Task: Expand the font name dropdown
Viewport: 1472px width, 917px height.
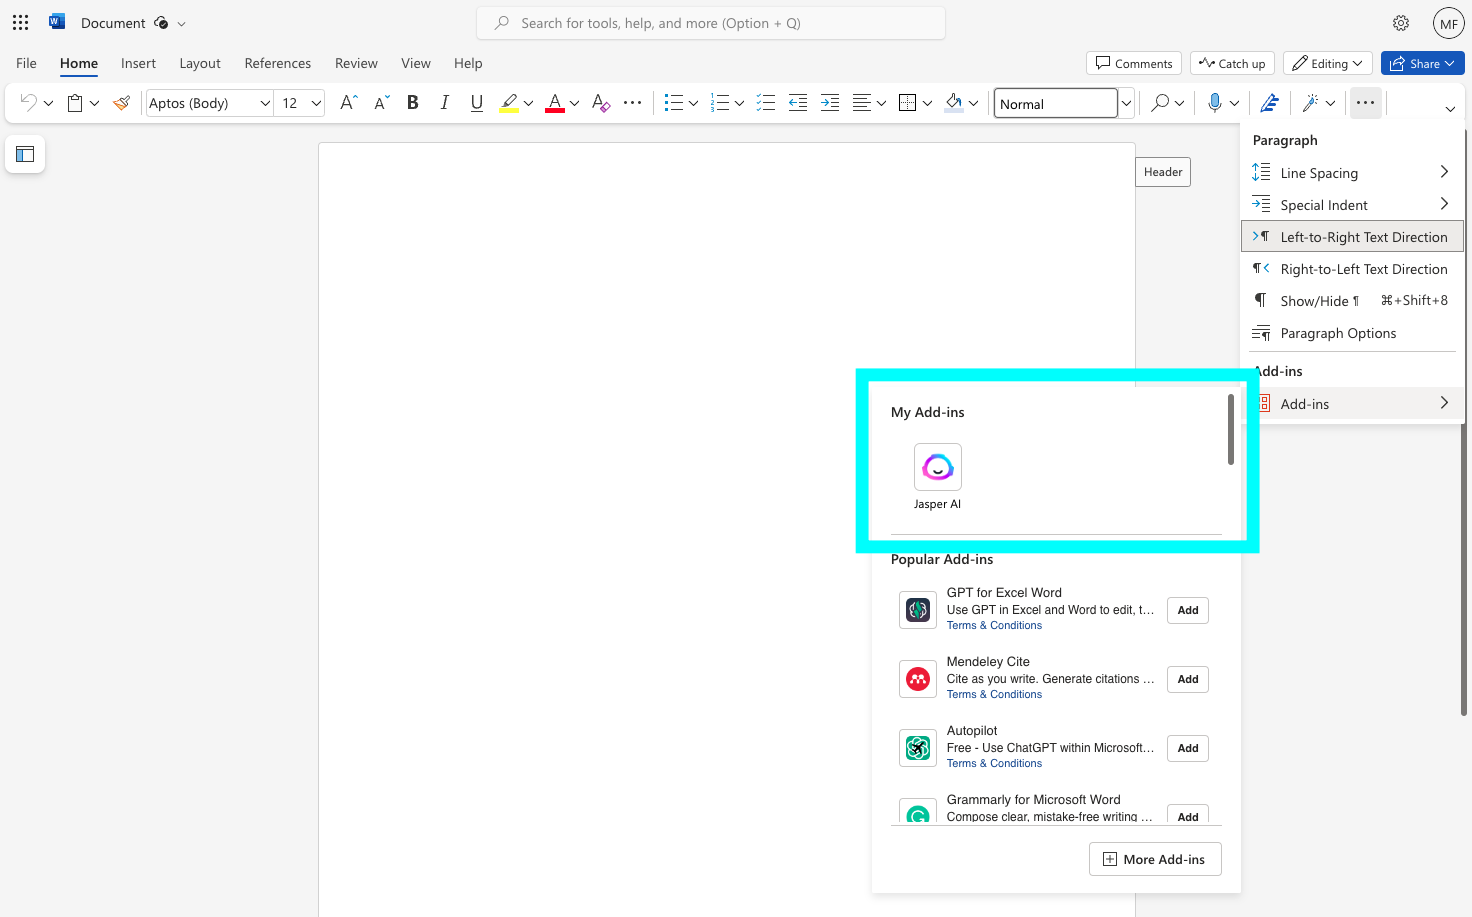Action: pos(265,103)
